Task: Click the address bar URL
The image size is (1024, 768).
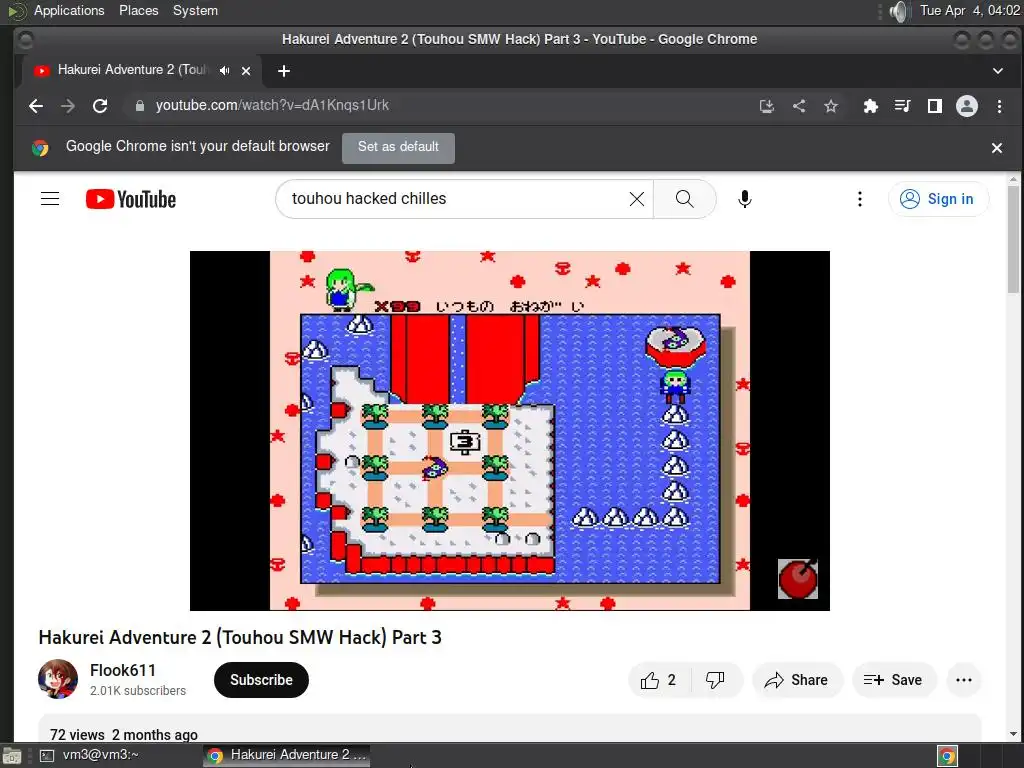Action: 272,106
